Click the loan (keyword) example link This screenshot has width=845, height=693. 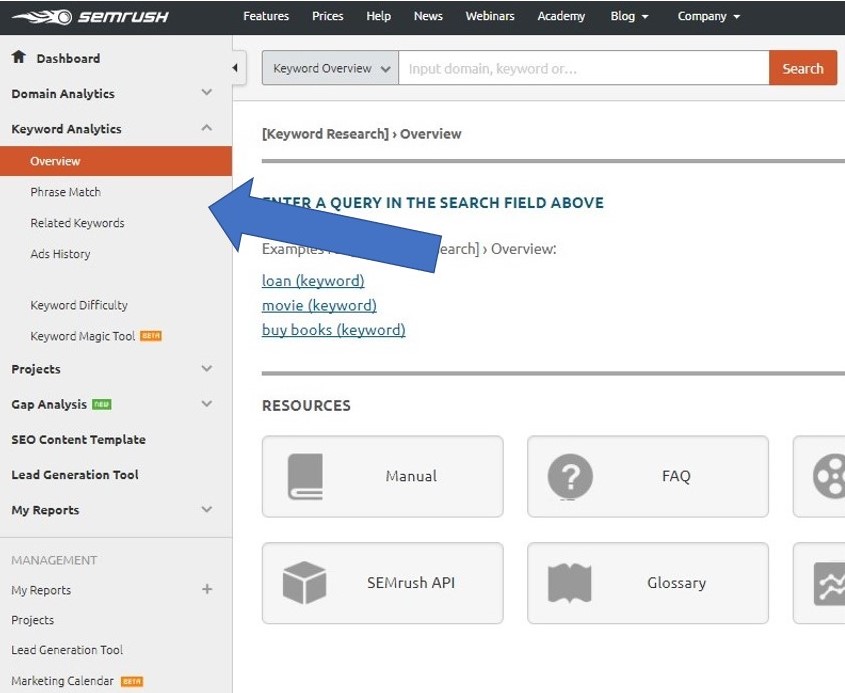[x=313, y=281]
